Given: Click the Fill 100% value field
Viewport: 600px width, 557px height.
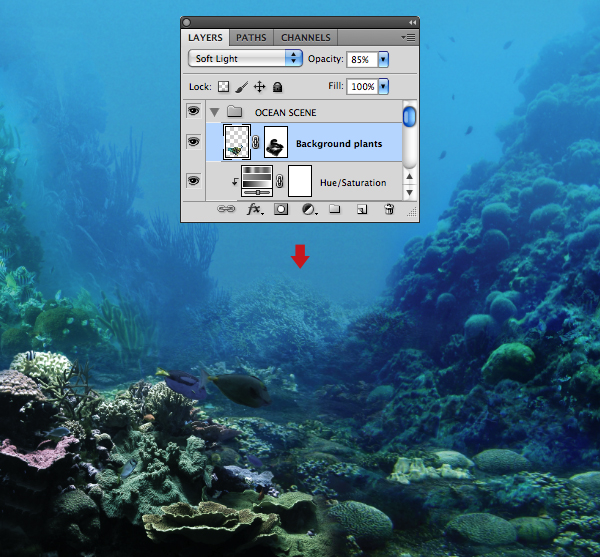Looking at the screenshot, I should point(362,86).
